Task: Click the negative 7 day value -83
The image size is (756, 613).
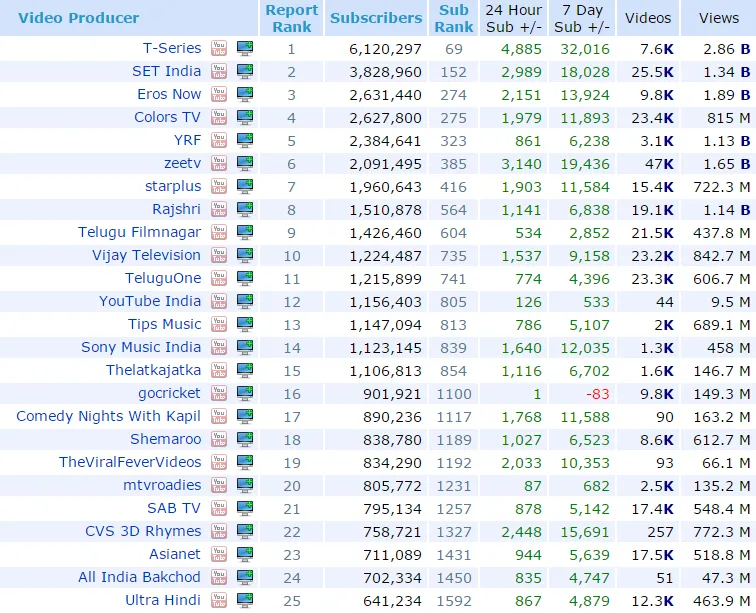Action: coord(598,394)
